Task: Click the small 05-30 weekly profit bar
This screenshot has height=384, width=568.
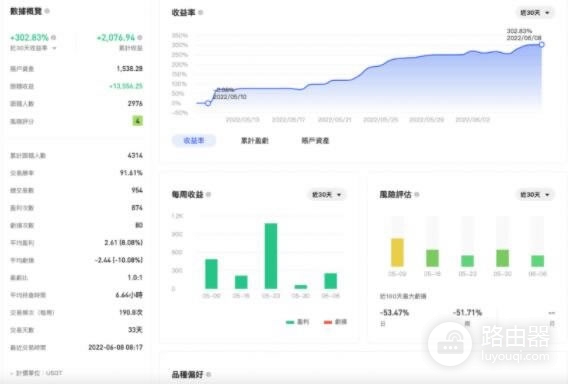Action: click(x=301, y=287)
